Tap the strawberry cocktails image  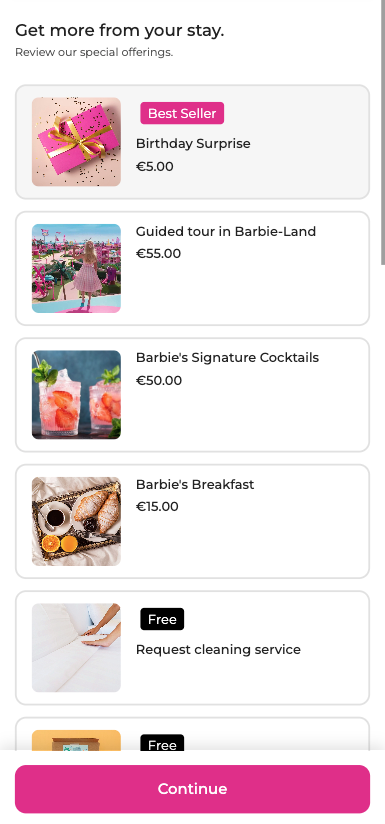pos(76,395)
